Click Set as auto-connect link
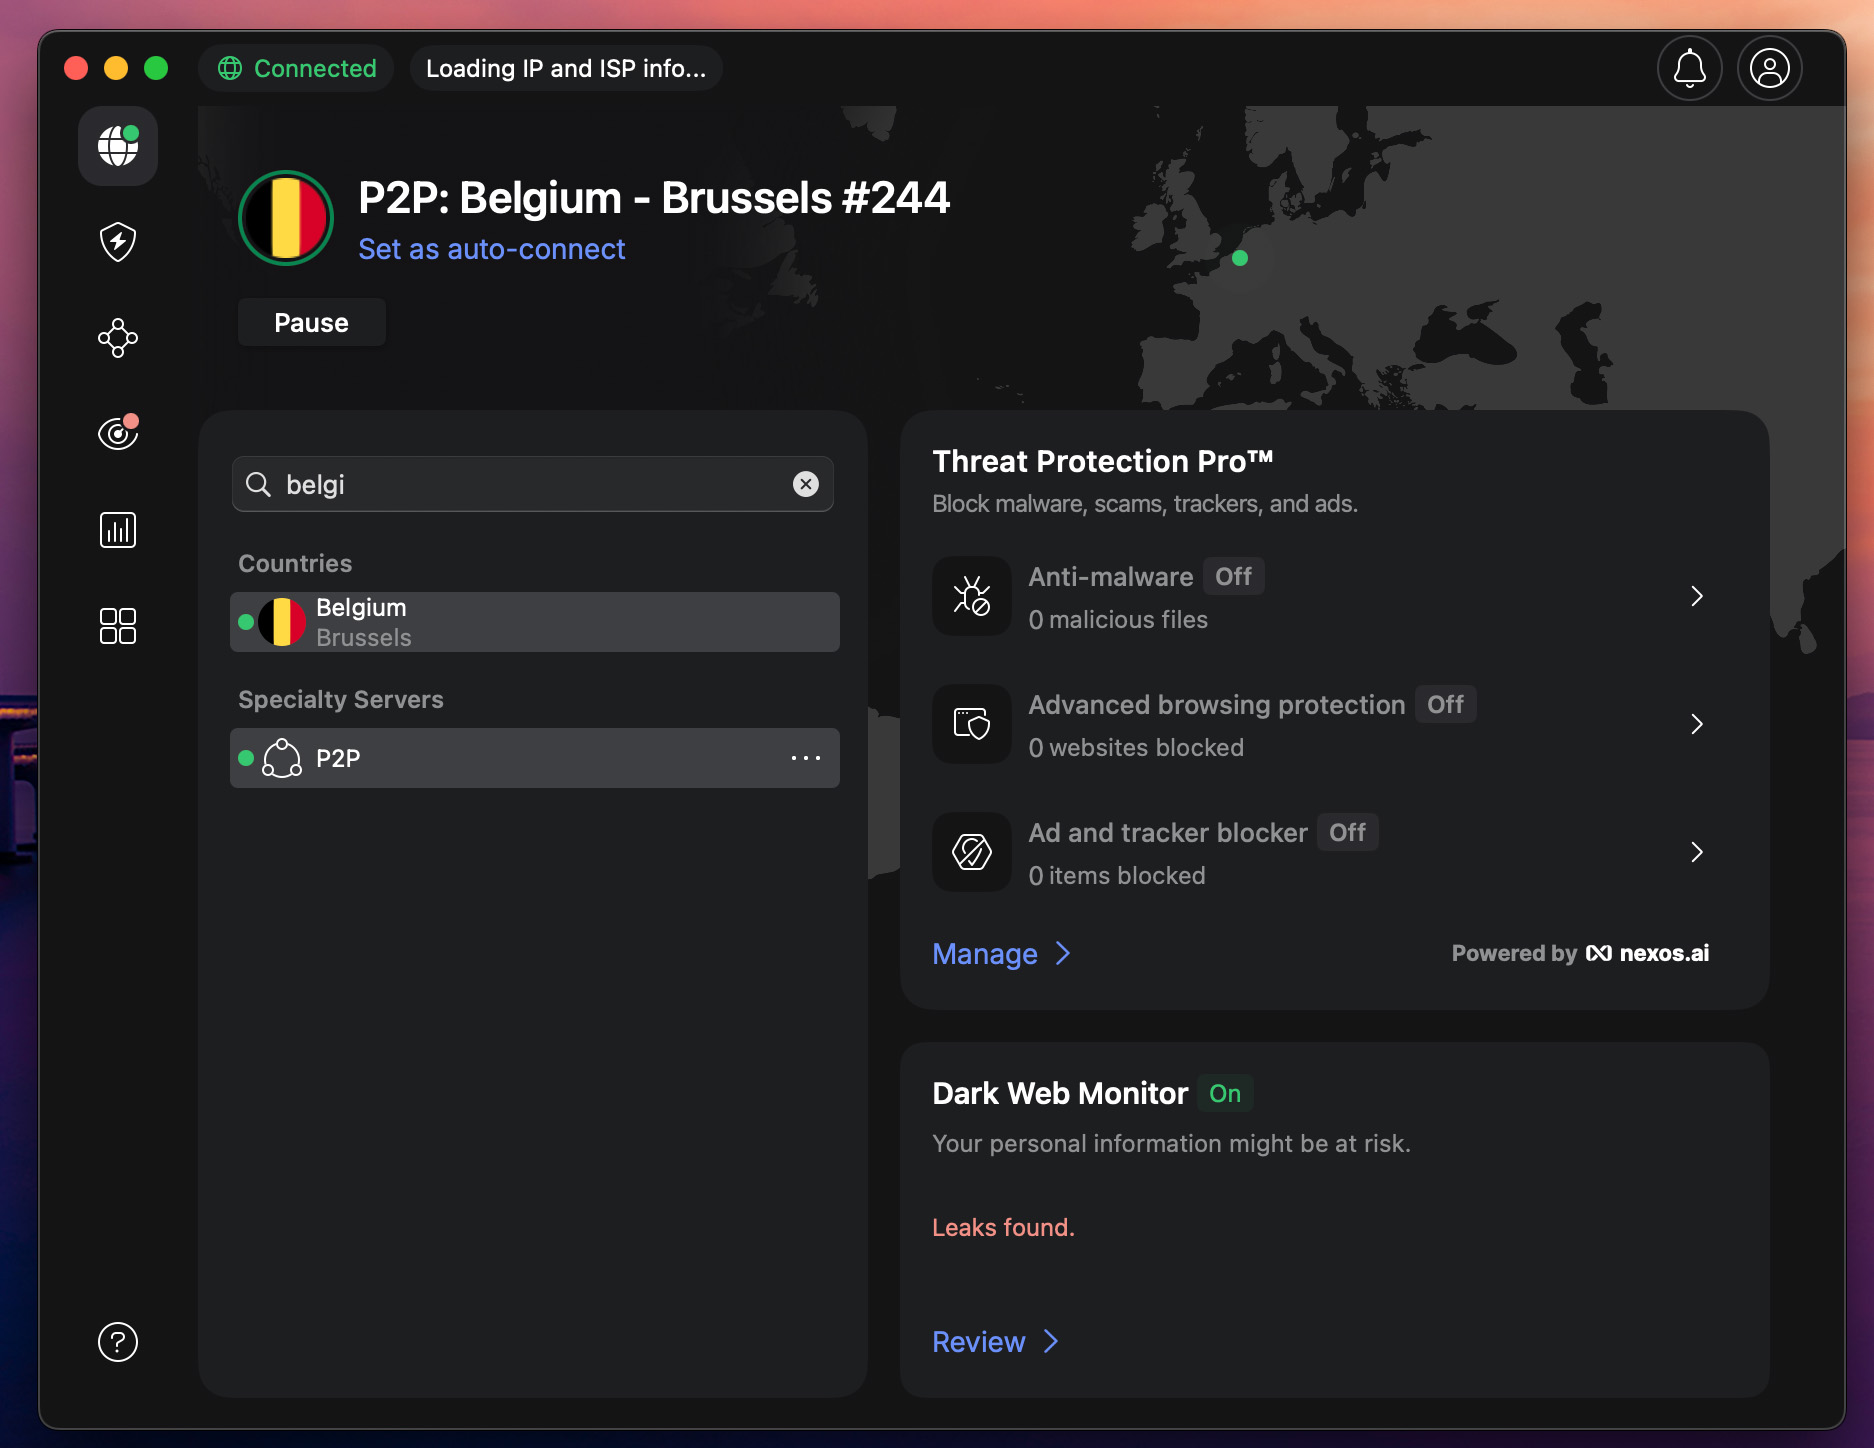 pos(491,249)
